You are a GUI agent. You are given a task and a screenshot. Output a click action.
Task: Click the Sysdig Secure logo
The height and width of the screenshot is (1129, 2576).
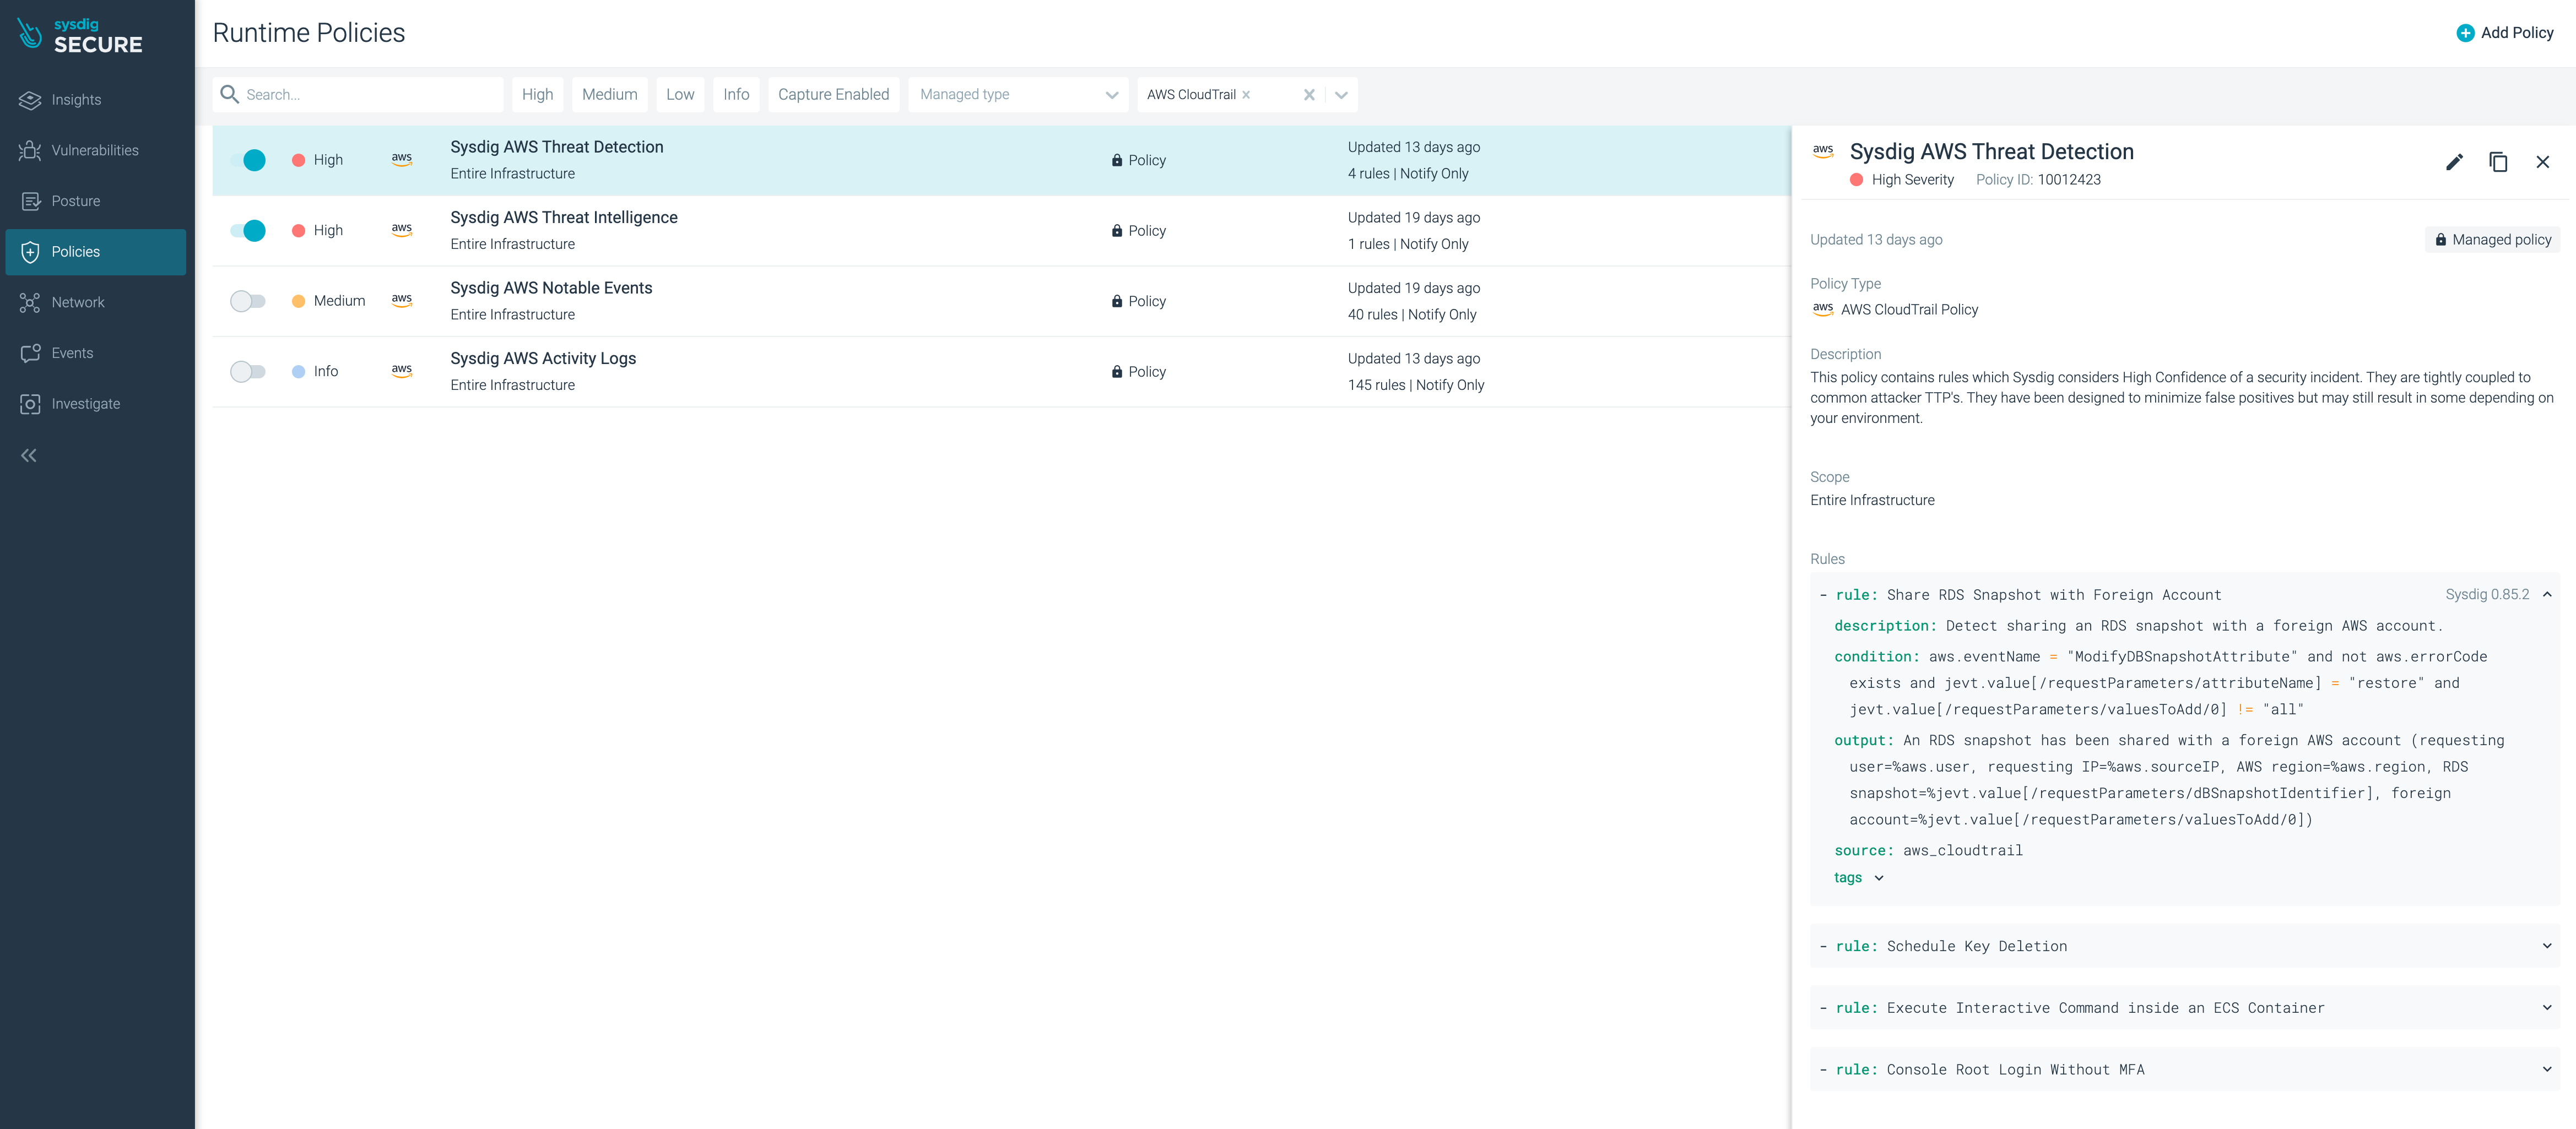coord(80,35)
